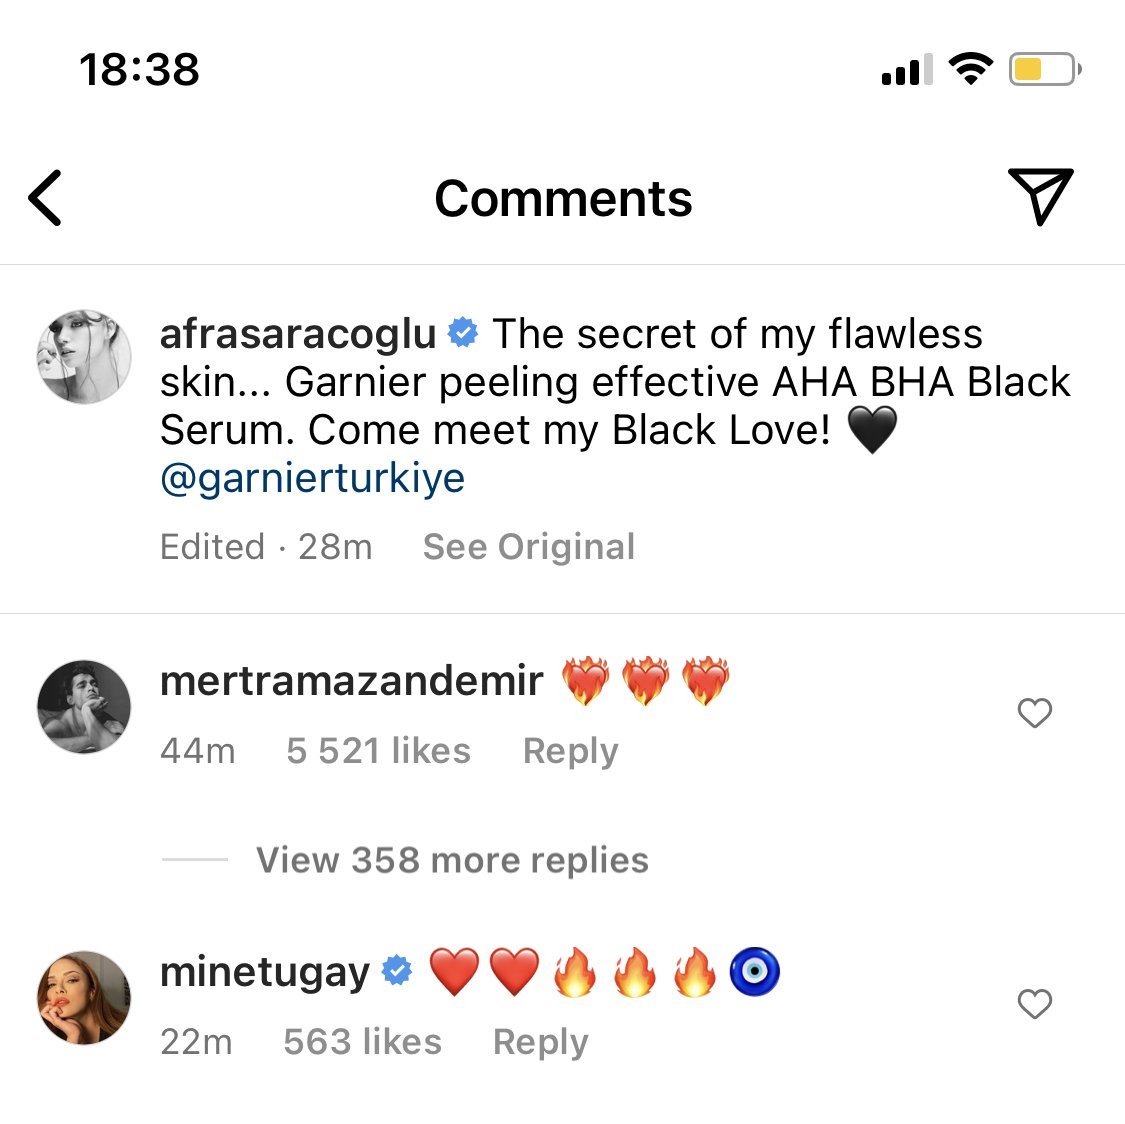Reply to minetugay's comment
Screen dimensions: 1125x1124
(540, 1042)
